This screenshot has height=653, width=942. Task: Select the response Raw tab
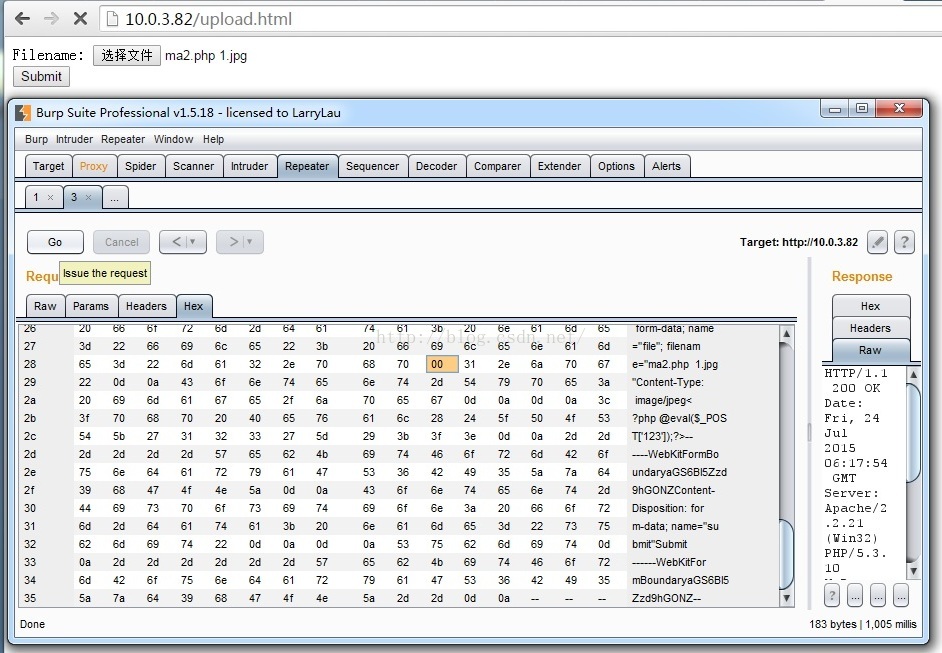click(871, 350)
